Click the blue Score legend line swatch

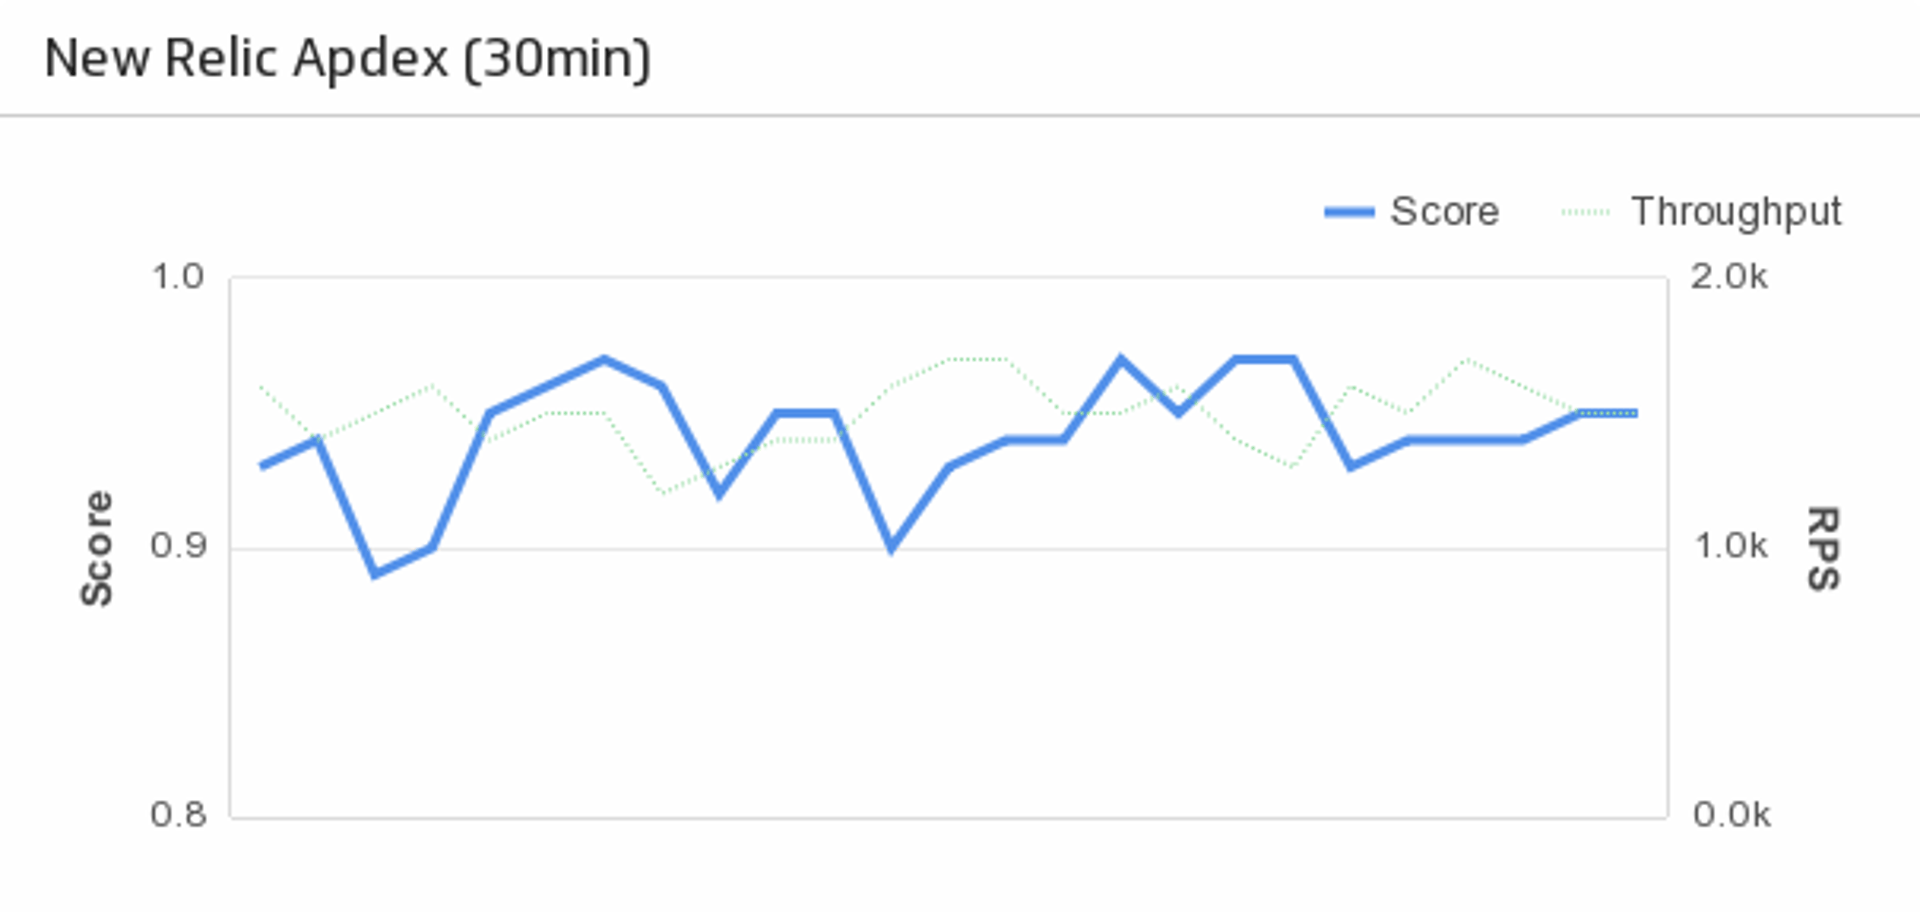pyautogui.click(x=1349, y=212)
